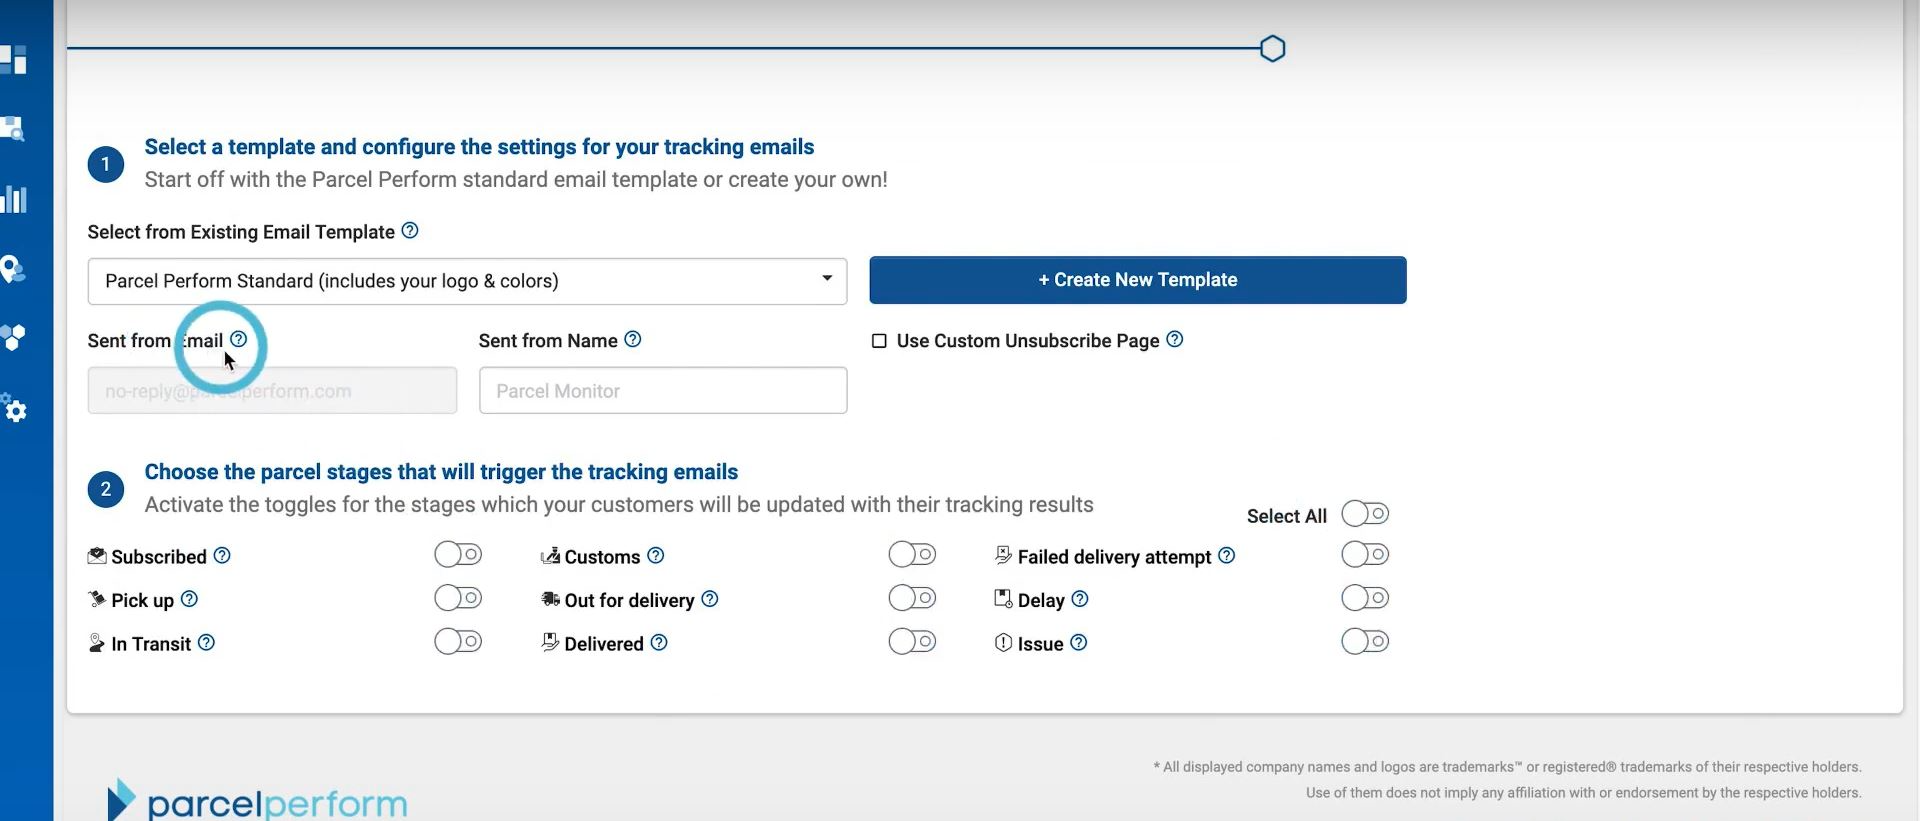
Task: Click help icon for Custom Unsubscribe Page
Action: point(1175,340)
